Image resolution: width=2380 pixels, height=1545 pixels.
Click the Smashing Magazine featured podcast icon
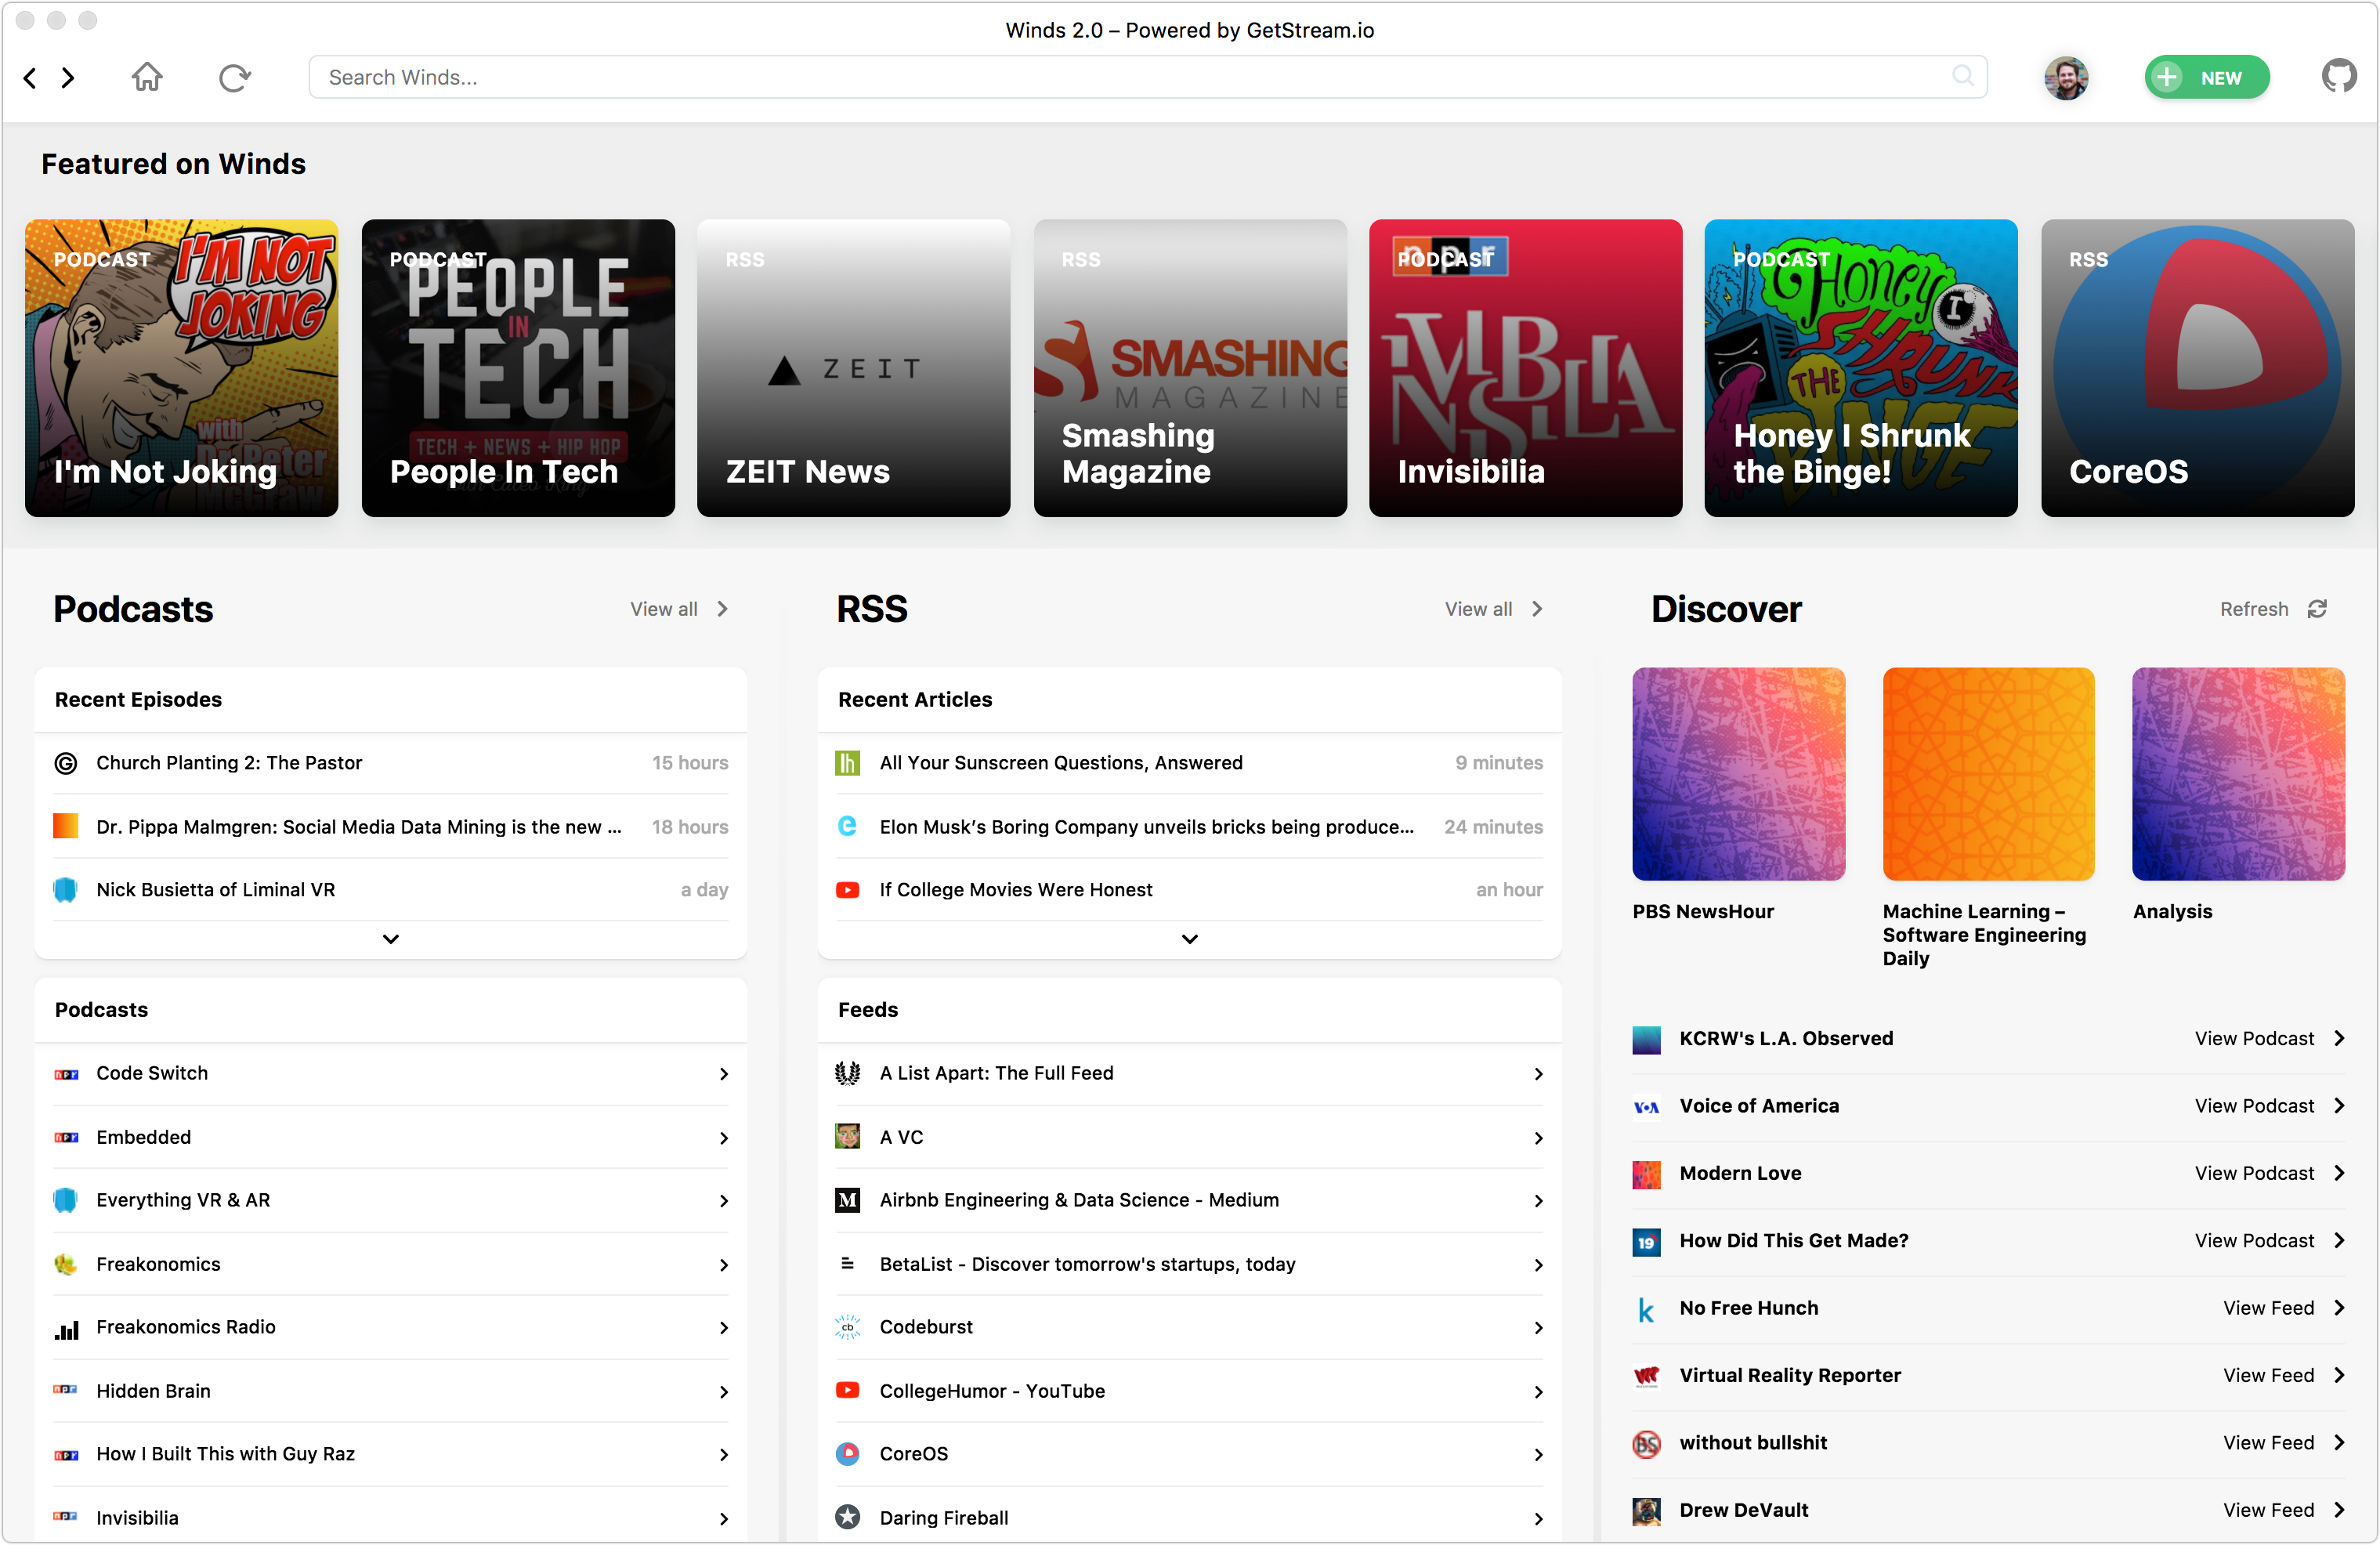pos(1188,367)
